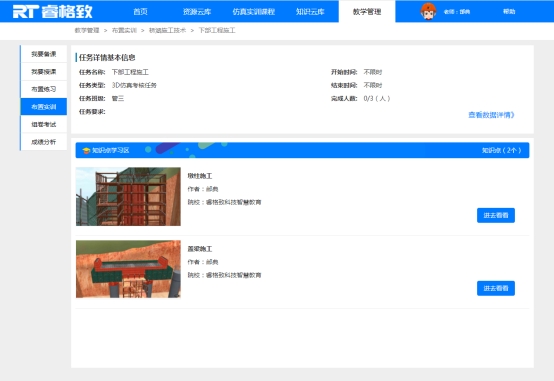554x381 pixels.
Task: Click the graduation cap icon in 知识点学习区
Action: [86, 151]
